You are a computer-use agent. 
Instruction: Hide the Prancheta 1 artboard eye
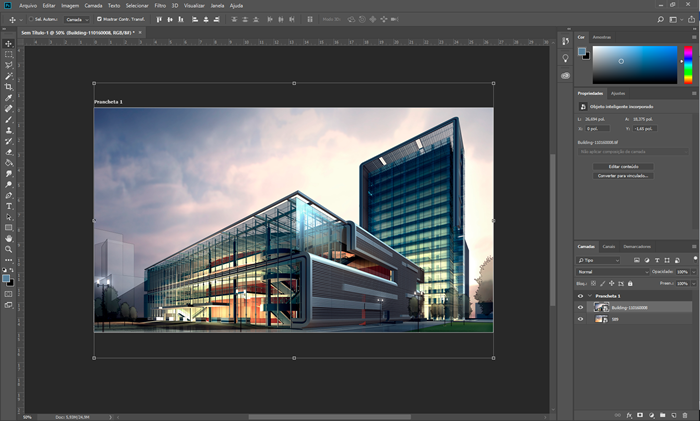click(x=580, y=296)
